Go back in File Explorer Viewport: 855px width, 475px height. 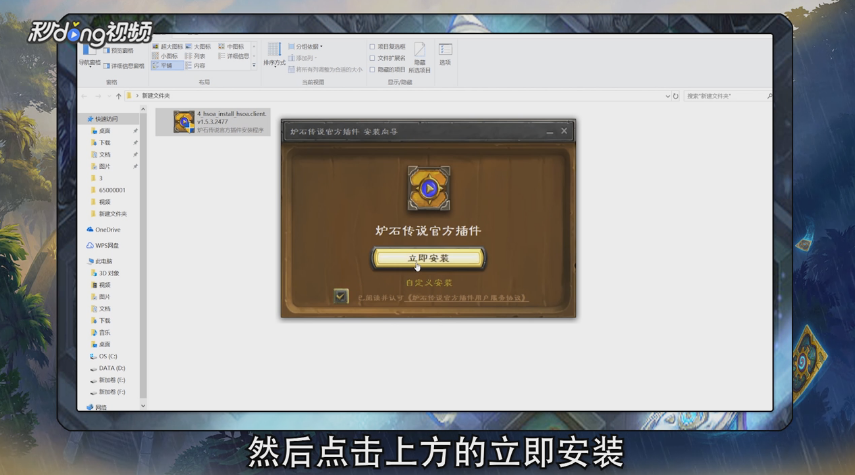click(85, 96)
